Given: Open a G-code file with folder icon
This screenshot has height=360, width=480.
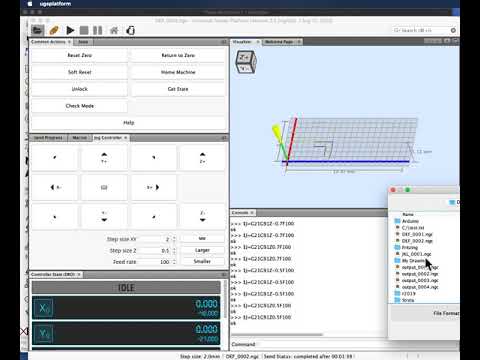Looking at the screenshot, I should coord(38,30).
